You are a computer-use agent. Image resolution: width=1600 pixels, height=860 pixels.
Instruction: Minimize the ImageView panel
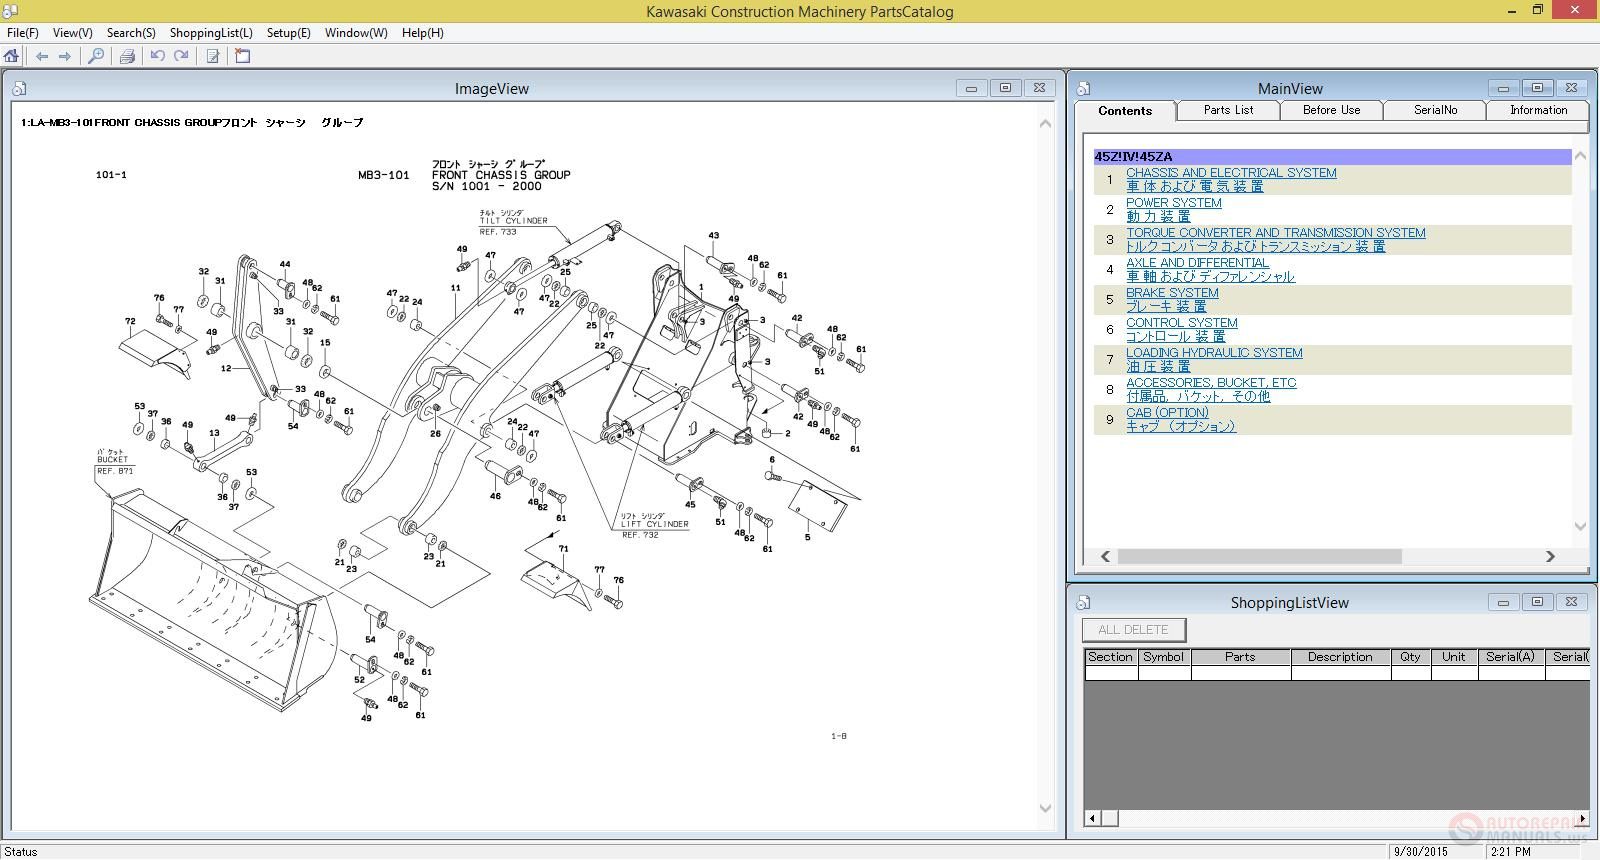coord(971,88)
